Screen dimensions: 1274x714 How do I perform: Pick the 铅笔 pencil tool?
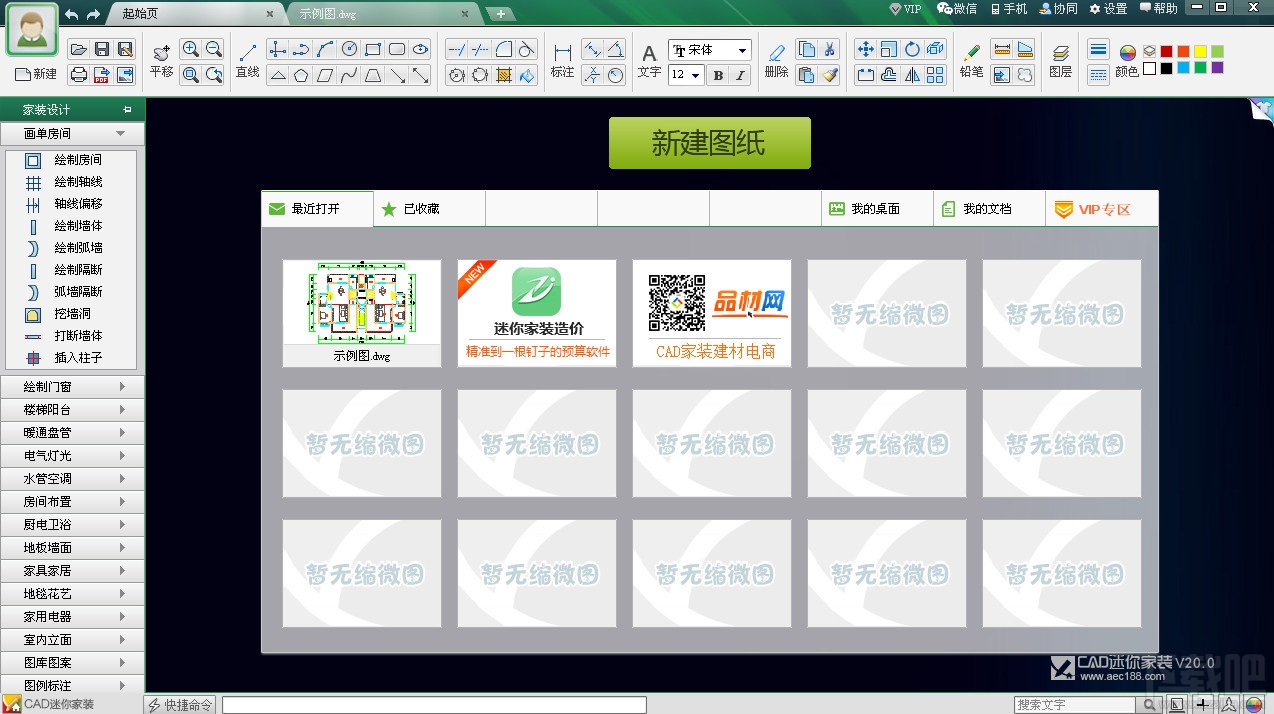click(971, 60)
